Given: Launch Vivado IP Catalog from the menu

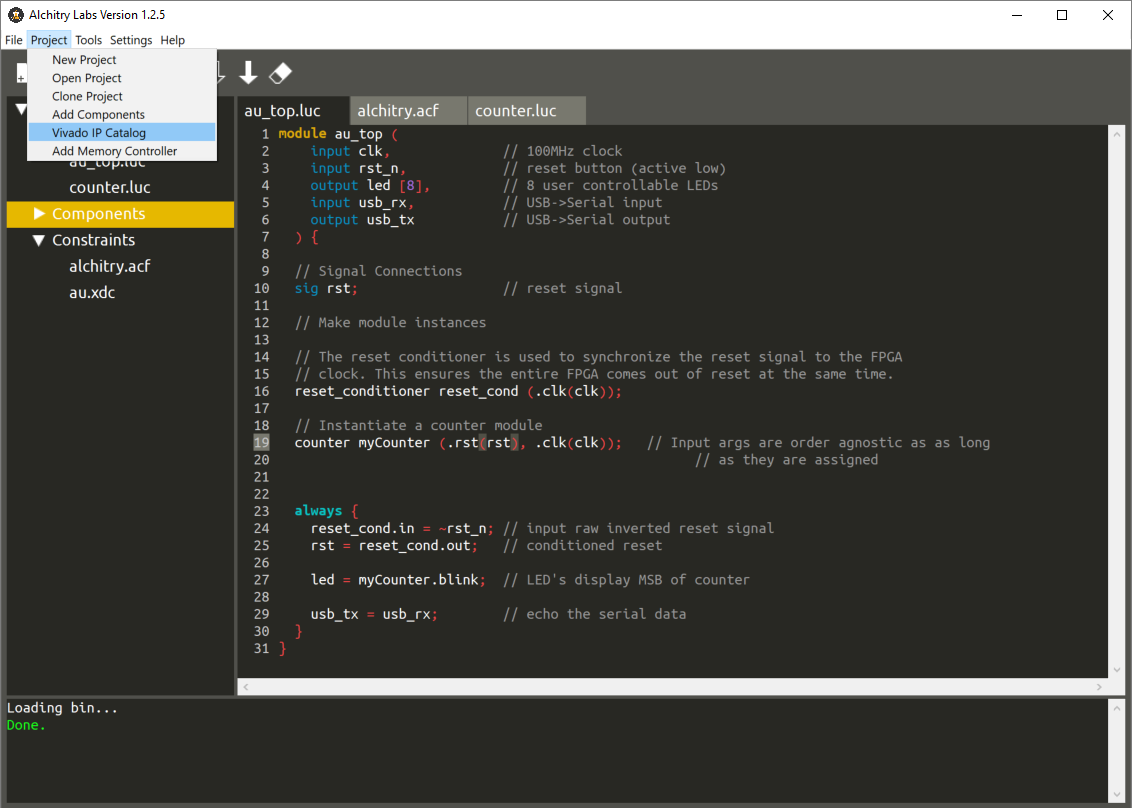Looking at the screenshot, I should (122, 132).
